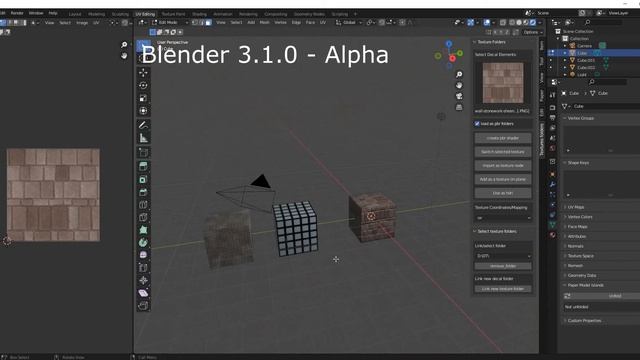The image size is (640, 360).
Task: Click UV editor zoom magnifier icon
Action: point(124,44)
